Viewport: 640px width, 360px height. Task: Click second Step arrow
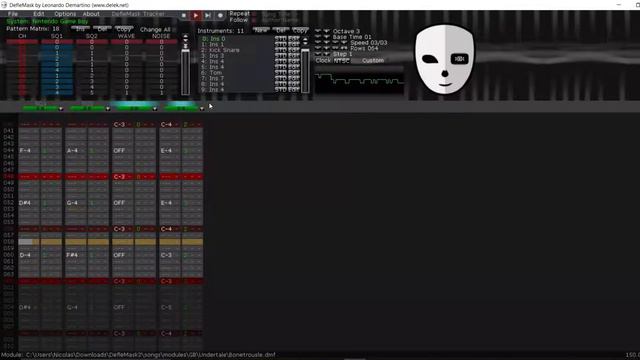327,54
